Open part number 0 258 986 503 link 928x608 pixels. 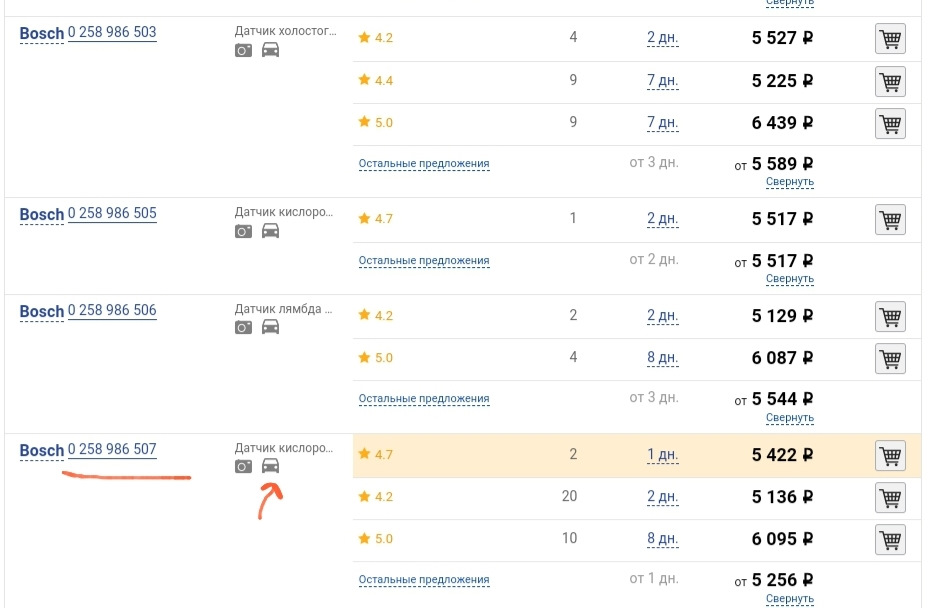[112, 32]
